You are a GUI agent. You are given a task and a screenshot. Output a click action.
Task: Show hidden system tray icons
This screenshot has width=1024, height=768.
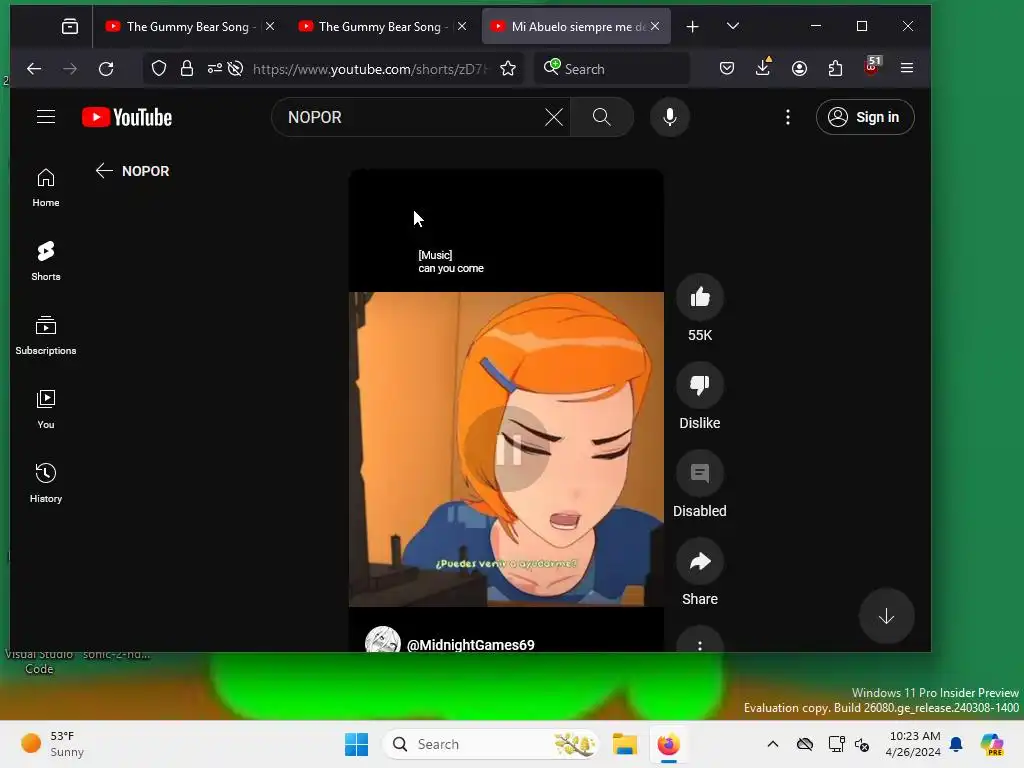coord(773,744)
